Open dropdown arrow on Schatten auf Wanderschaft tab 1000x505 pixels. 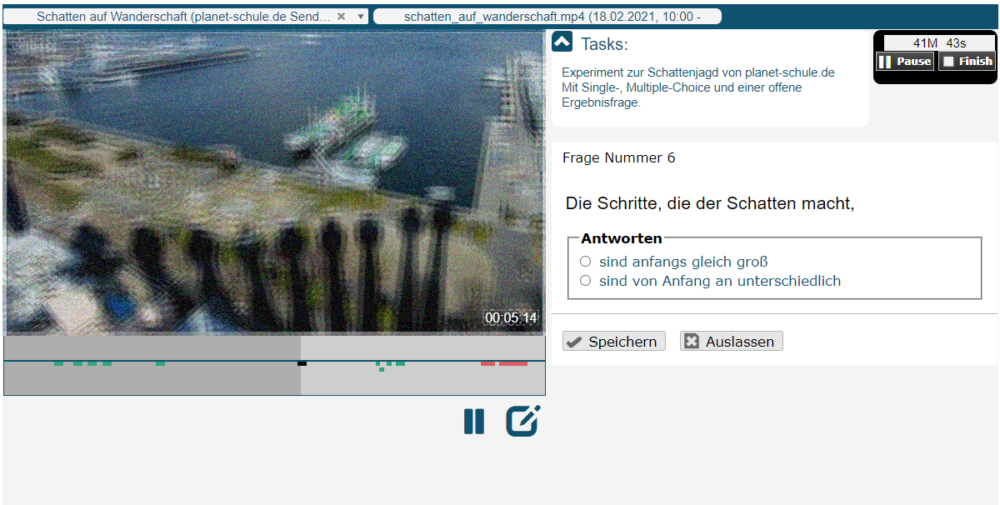click(x=360, y=17)
